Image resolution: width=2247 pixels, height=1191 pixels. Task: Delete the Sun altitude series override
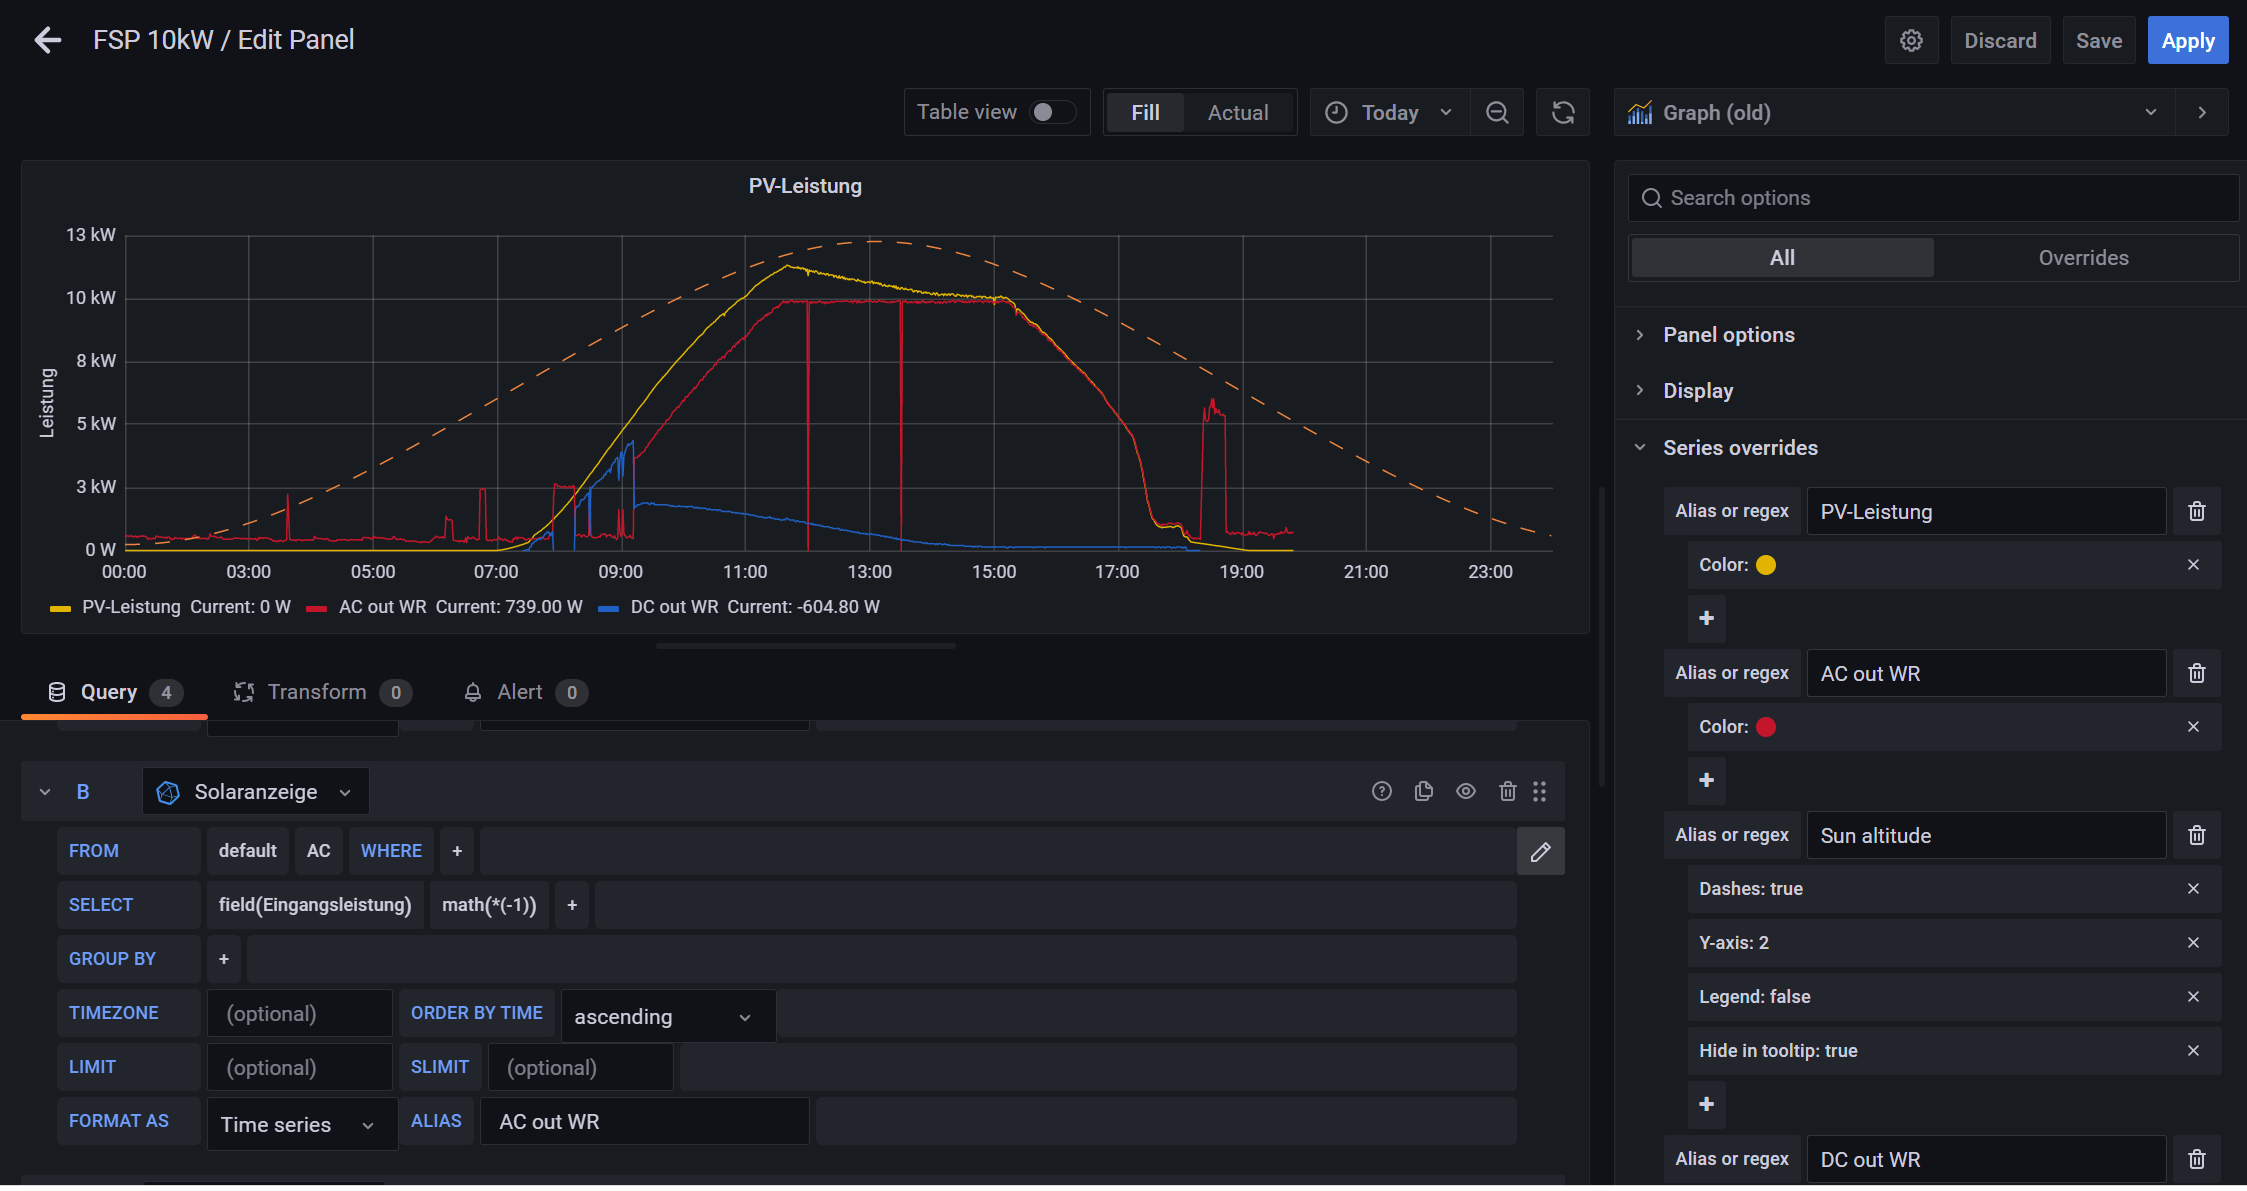point(2196,836)
